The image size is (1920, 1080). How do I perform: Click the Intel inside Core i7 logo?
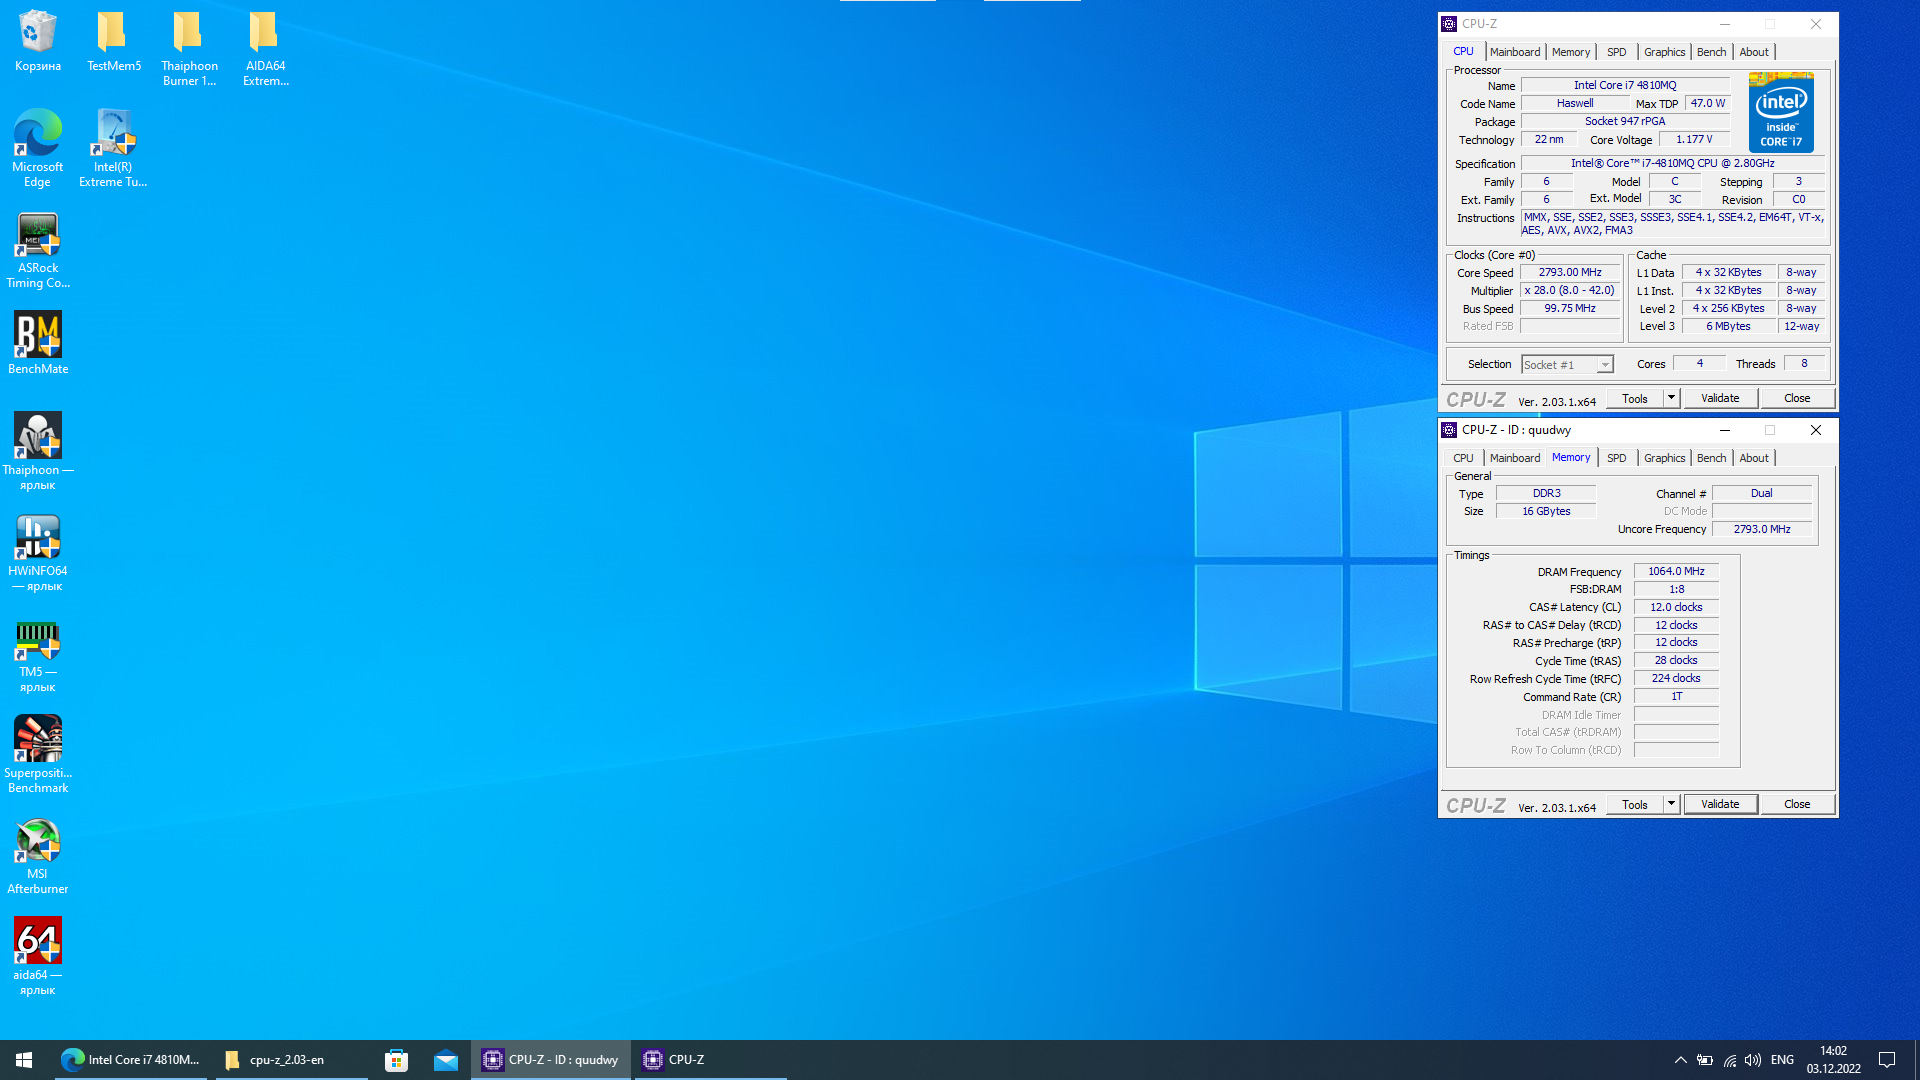(x=1781, y=112)
